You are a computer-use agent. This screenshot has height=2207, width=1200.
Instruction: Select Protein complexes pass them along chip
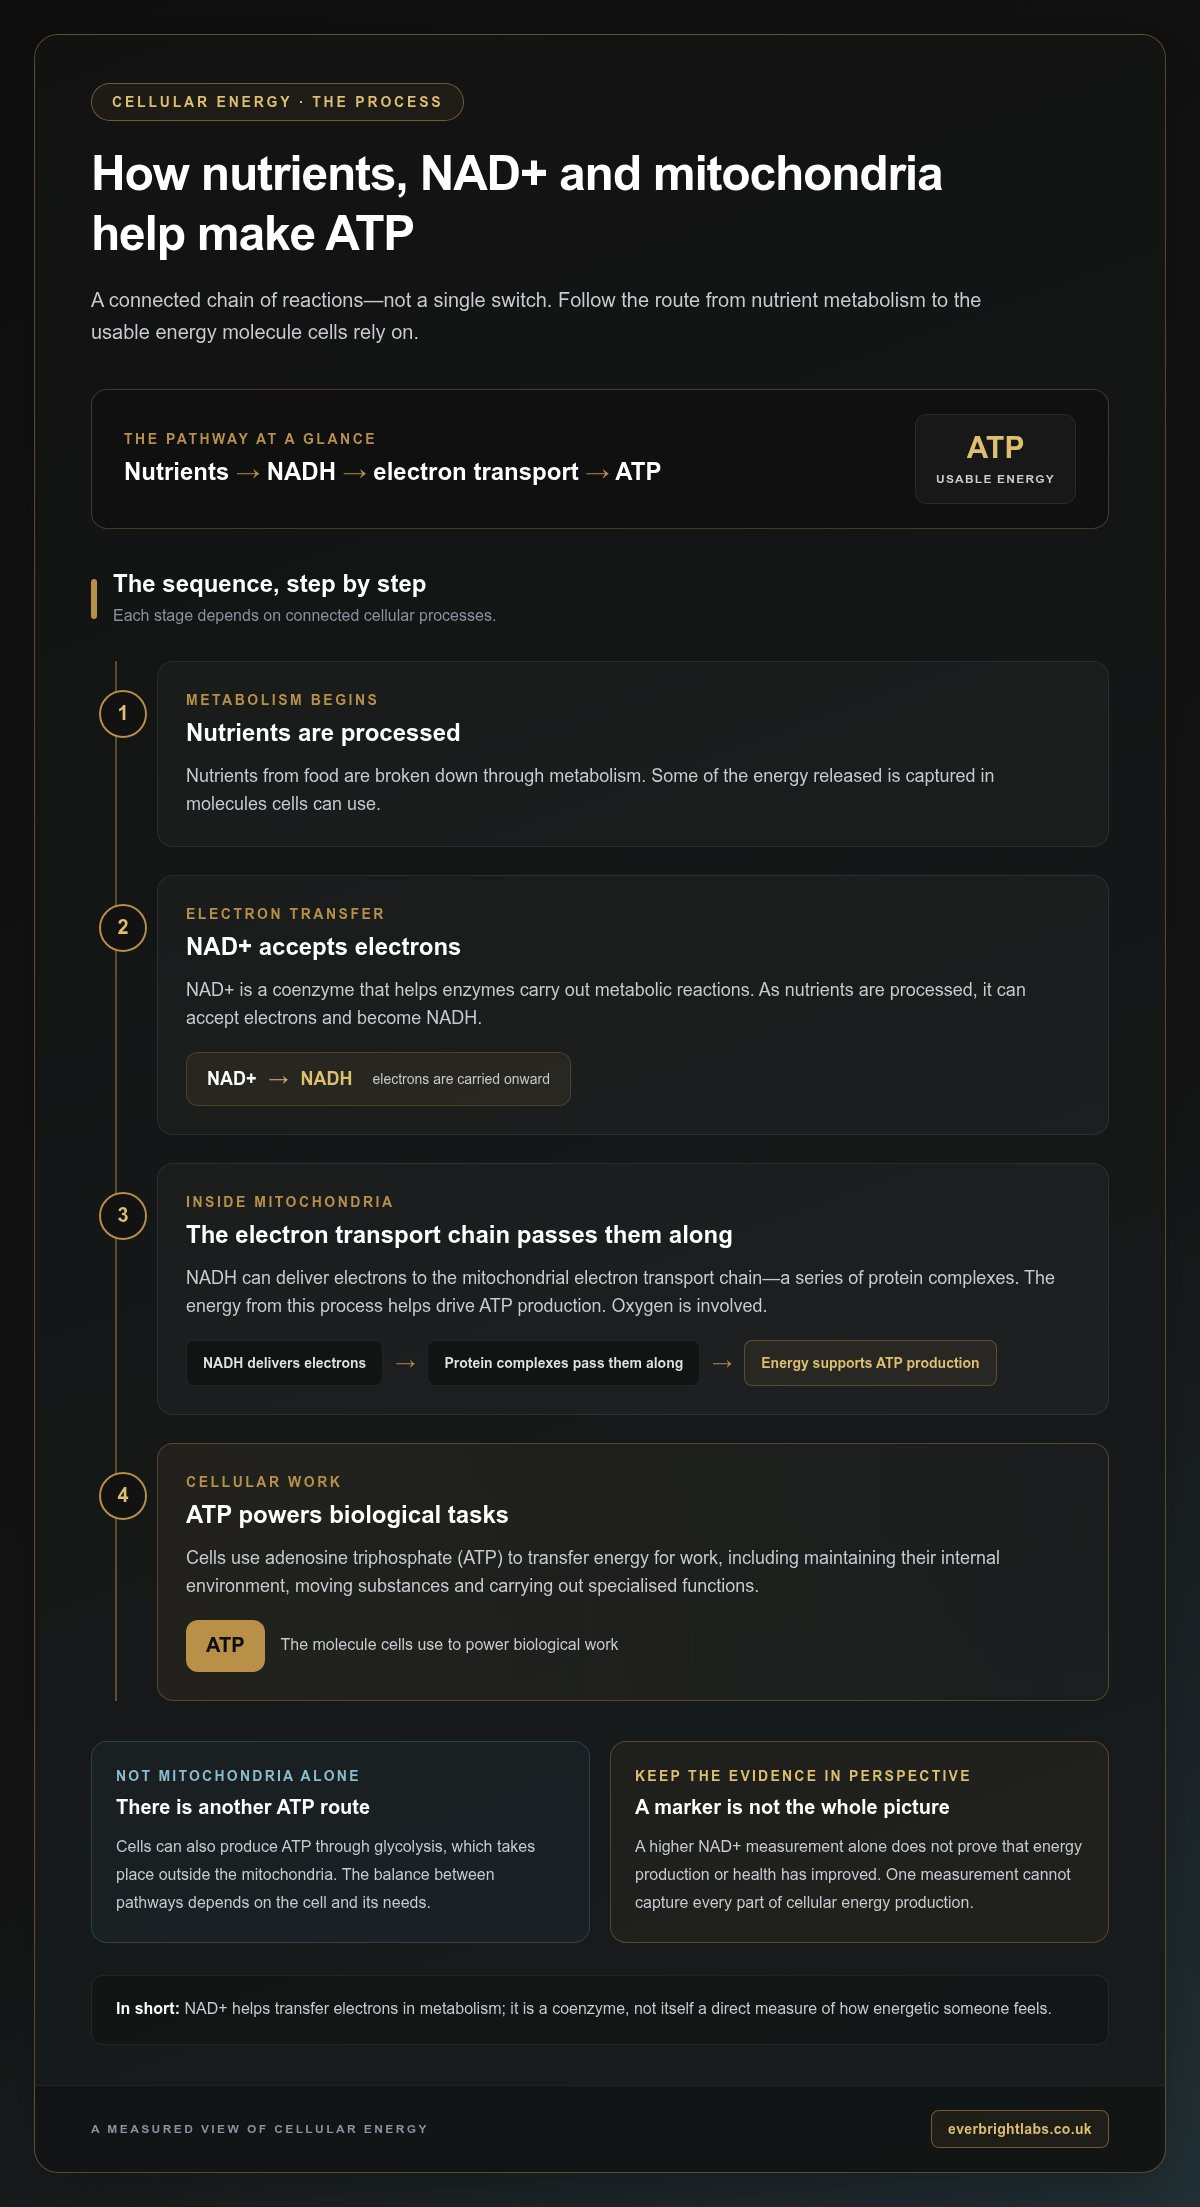[563, 1363]
